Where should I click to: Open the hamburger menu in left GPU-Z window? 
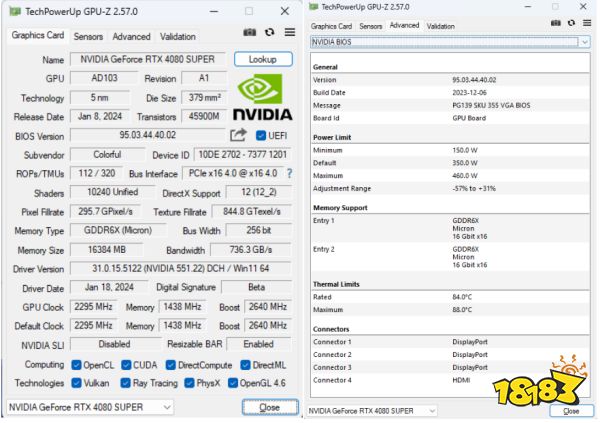[290, 33]
